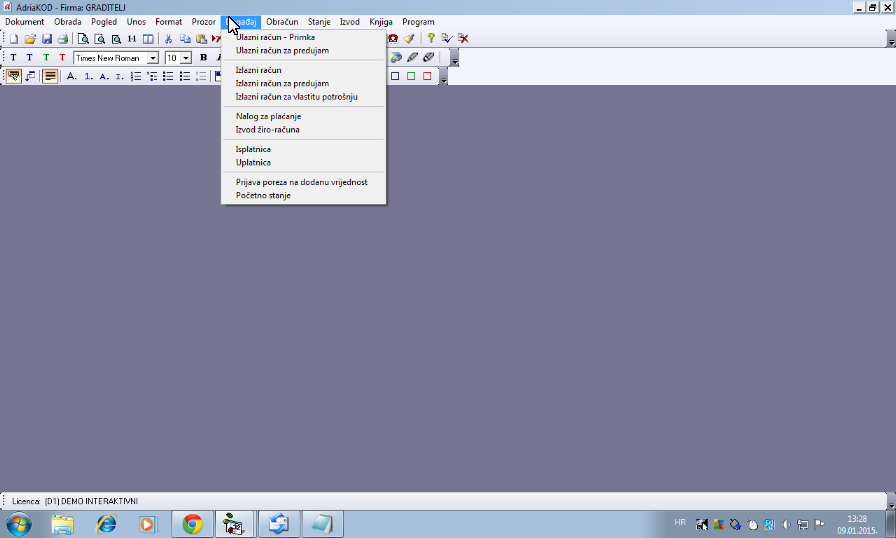Choose Ulazni račun za predujam
Viewport: 896px width, 538px height.
point(303,50)
